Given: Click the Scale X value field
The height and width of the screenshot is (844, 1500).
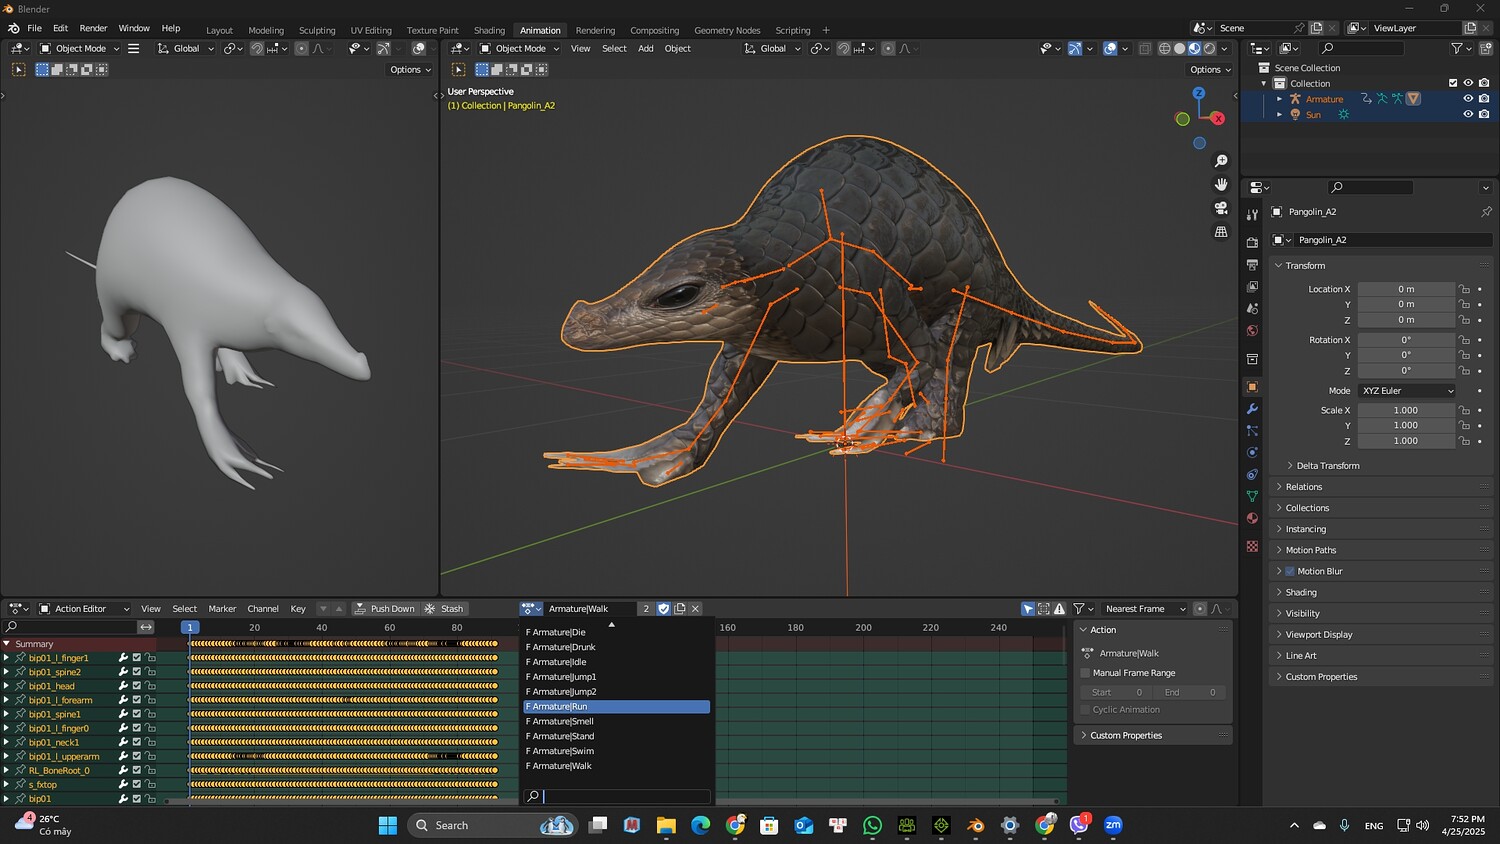Looking at the screenshot, I should [1405, 410].
